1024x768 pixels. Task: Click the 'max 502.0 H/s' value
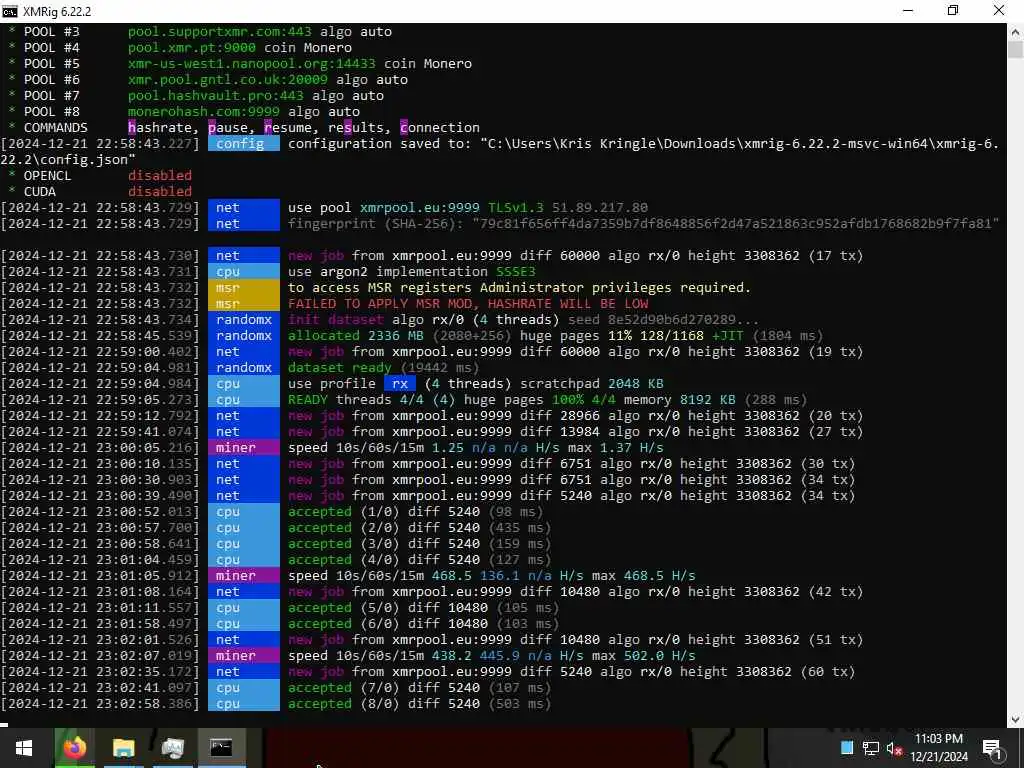click(643, 656)
